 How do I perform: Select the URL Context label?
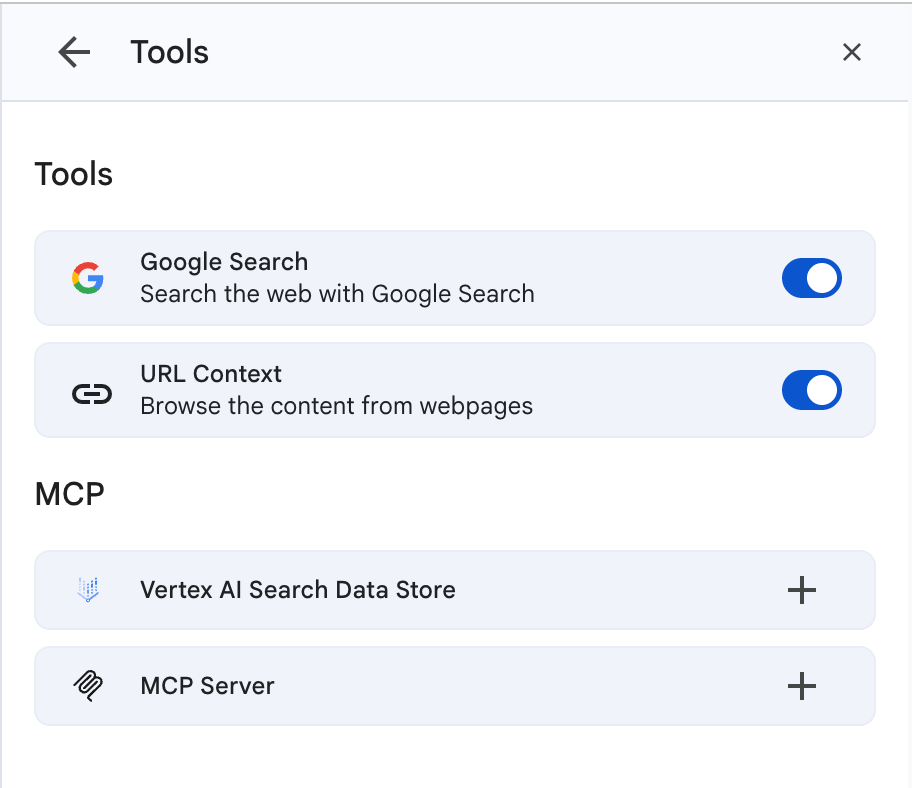(x=211, y=374)
